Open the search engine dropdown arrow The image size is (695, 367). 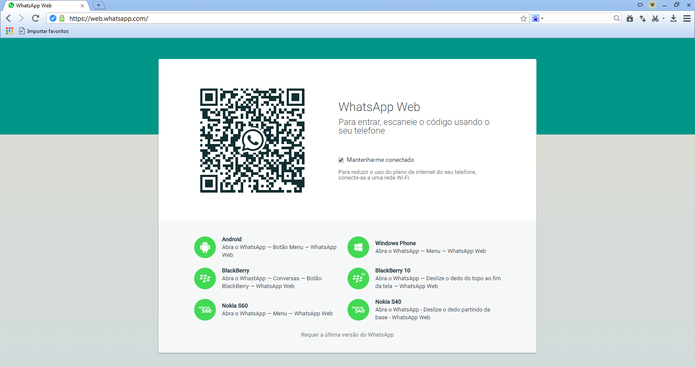[x=543, y=19]
